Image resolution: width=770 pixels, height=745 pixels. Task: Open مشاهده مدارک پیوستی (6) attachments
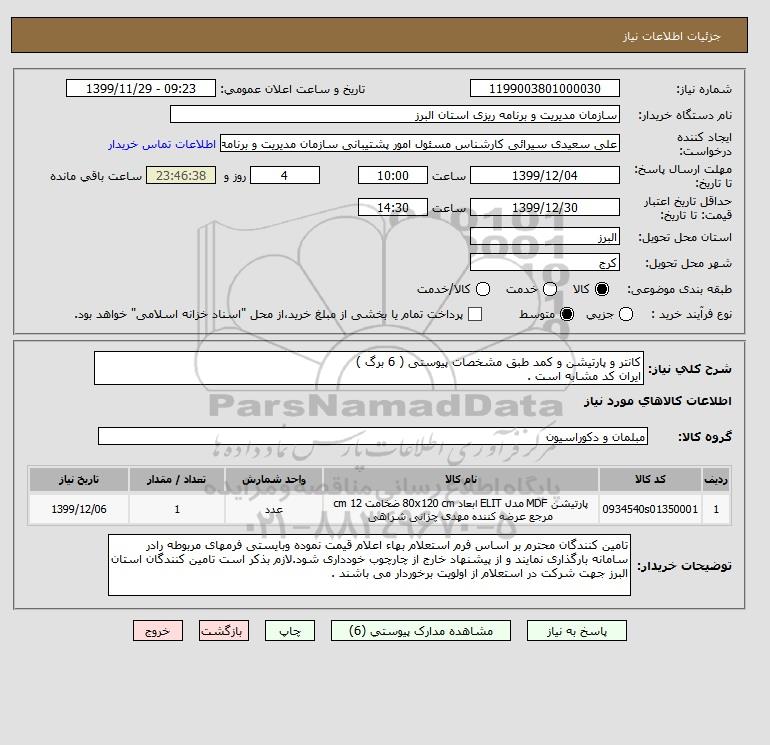(x=421, y=631)
